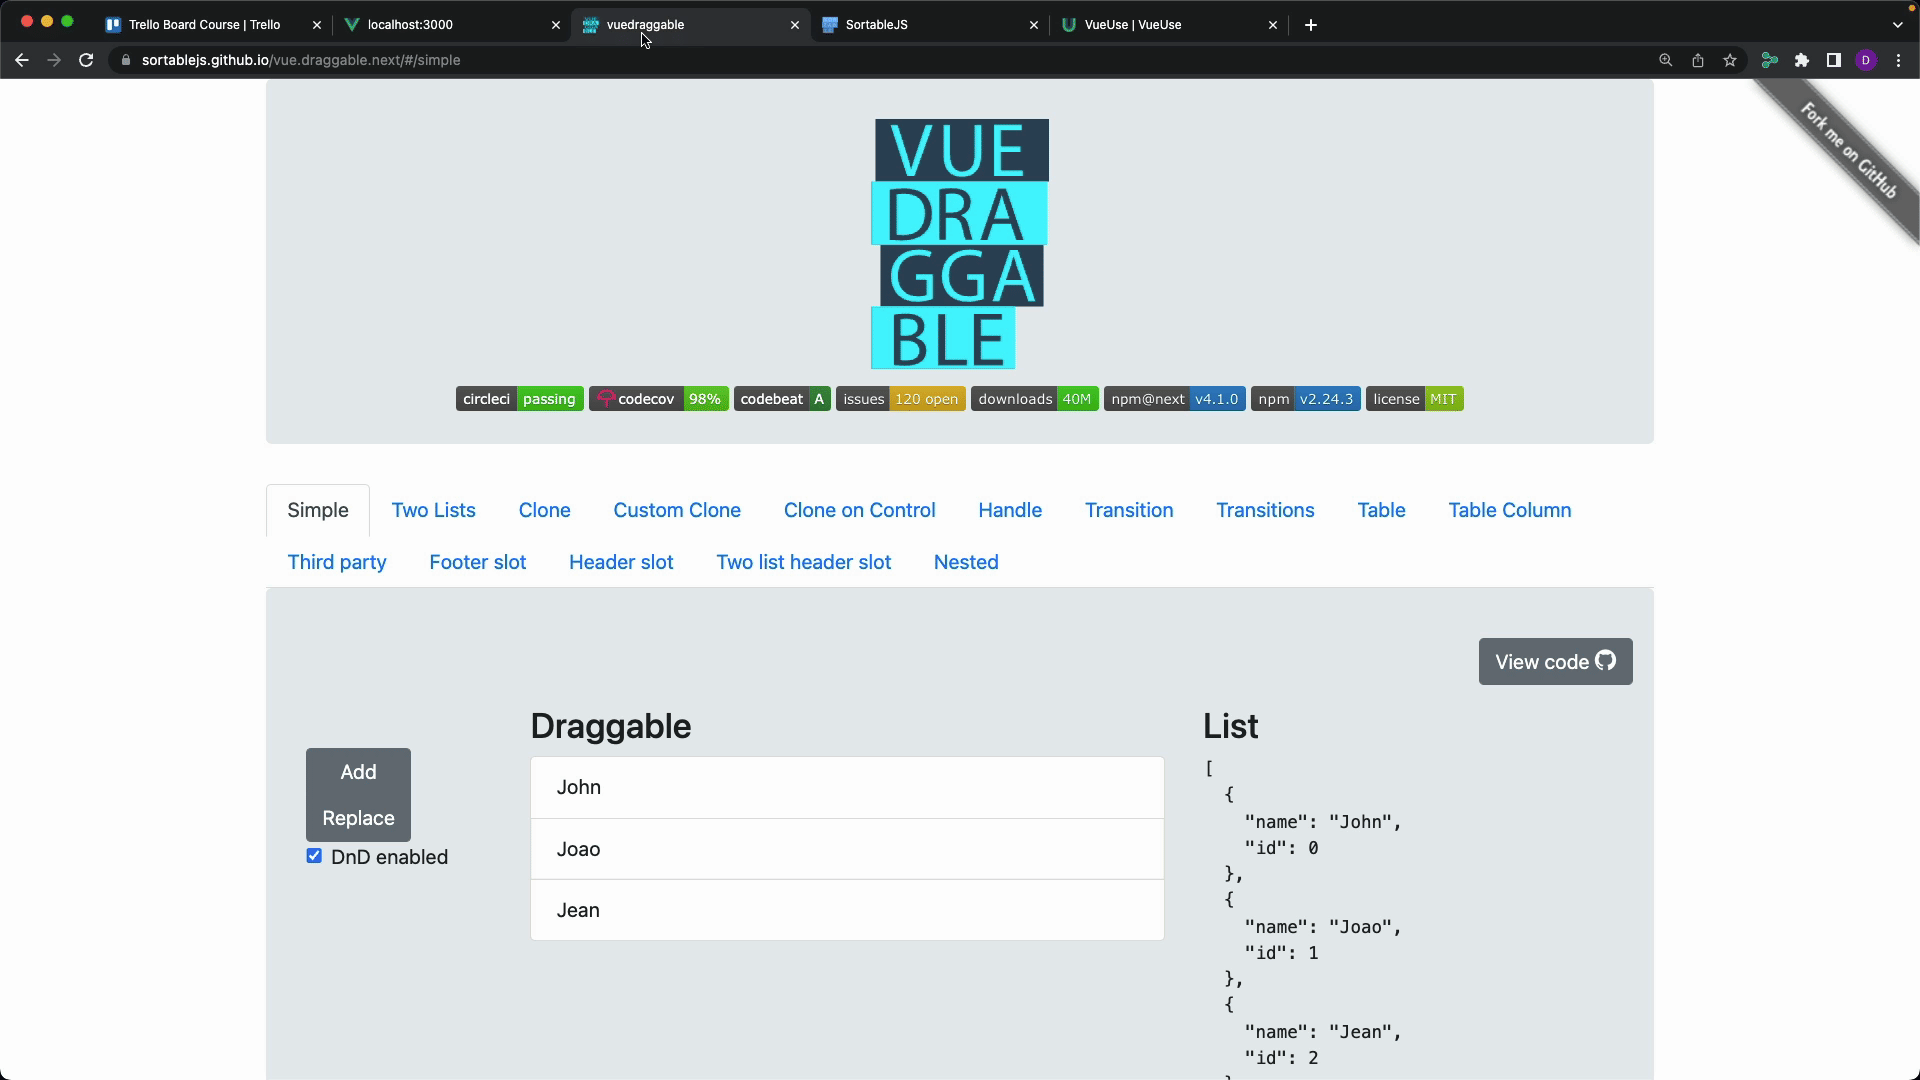Click the "name": "John" JSON line
Screen dimensions: 1920x1080
click(1323, 822)
